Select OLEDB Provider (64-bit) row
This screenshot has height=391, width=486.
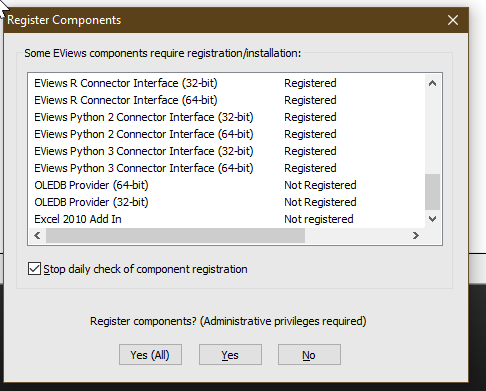coord(227,185)
